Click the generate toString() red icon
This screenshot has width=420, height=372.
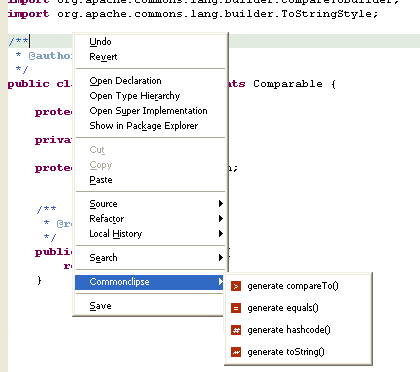(236, 352)
